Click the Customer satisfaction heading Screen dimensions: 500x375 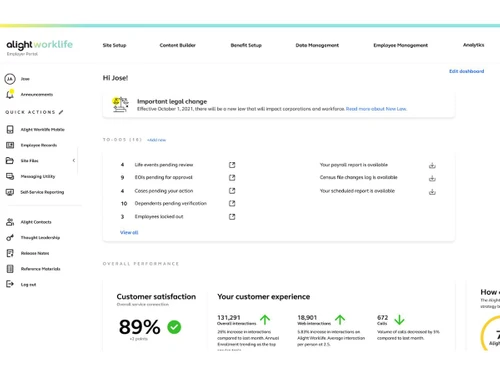tap(156, 297)
